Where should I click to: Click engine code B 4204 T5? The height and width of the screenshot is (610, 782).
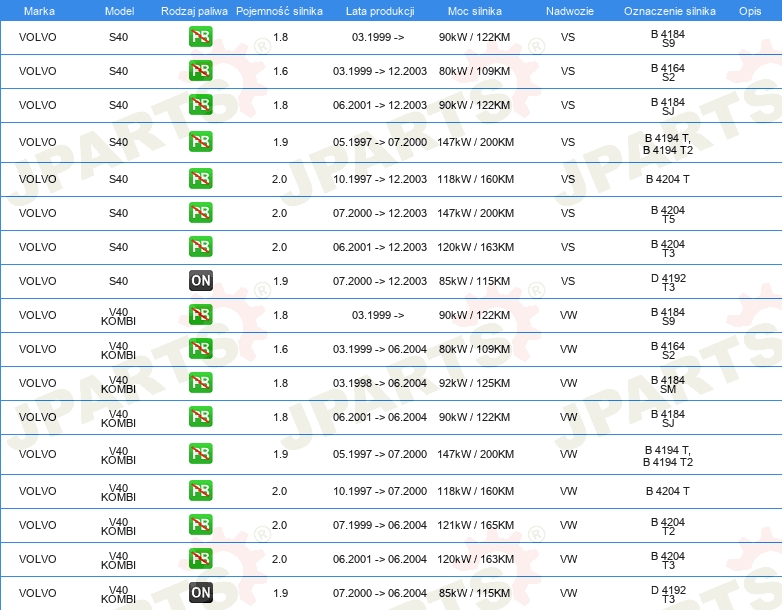point(668,214)
